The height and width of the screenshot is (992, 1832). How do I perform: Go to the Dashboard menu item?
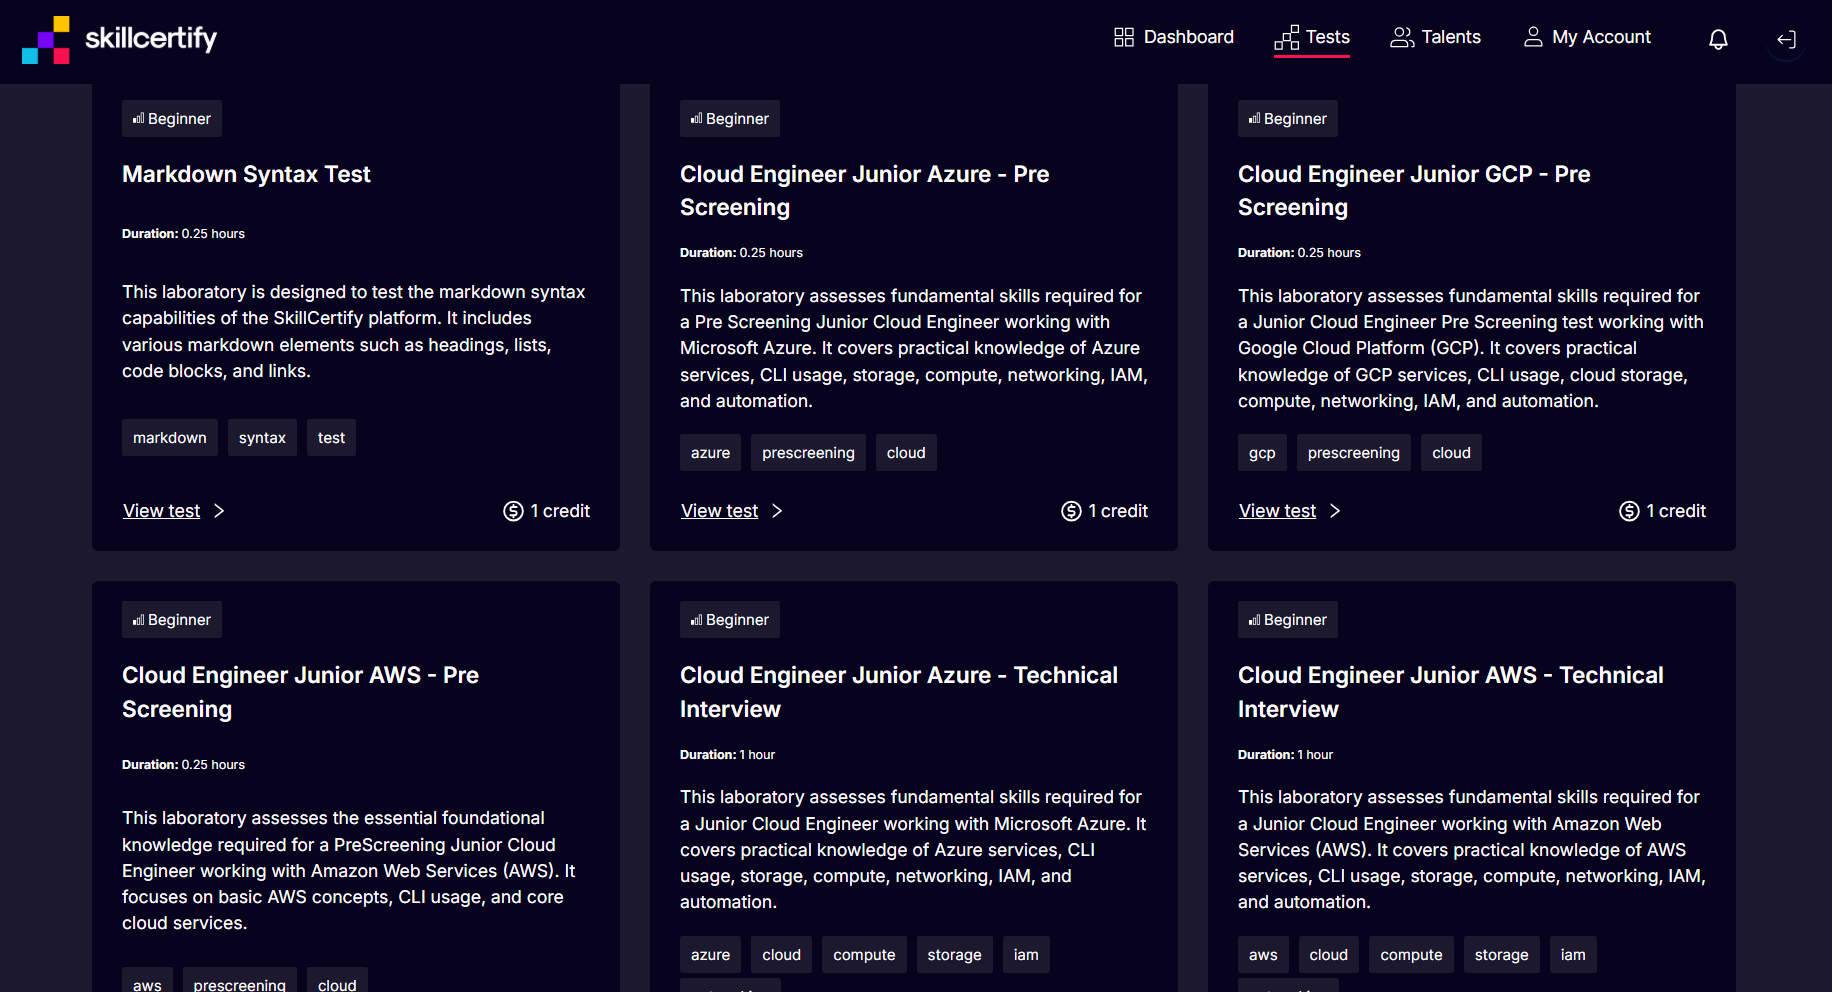coord(1188,37)
